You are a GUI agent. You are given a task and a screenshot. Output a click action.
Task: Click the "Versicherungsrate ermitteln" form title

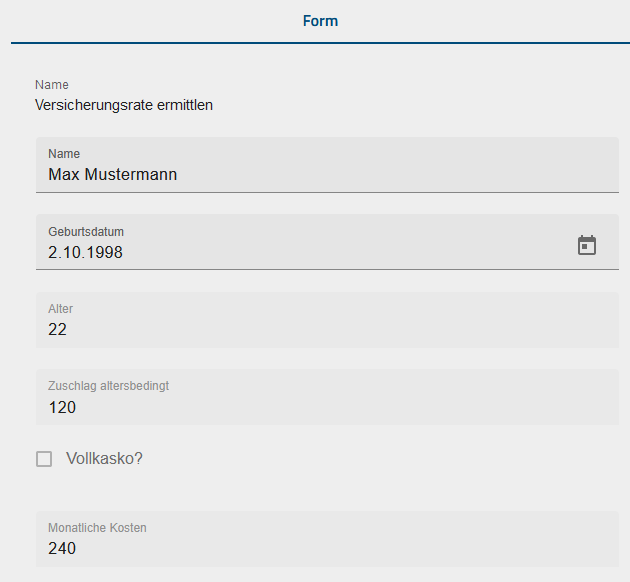click(124, 104)
